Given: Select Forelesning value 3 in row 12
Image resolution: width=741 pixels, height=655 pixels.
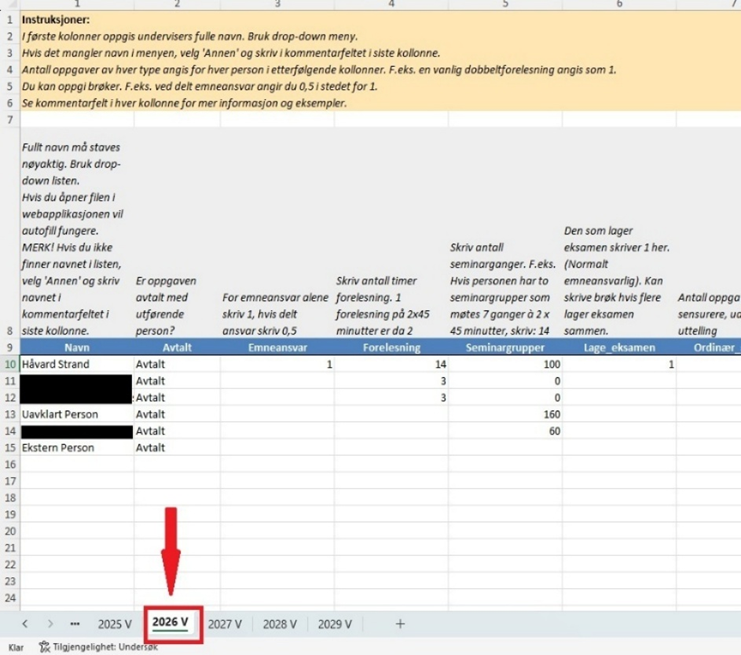Looking at the screenshot, I should [391, 398].
